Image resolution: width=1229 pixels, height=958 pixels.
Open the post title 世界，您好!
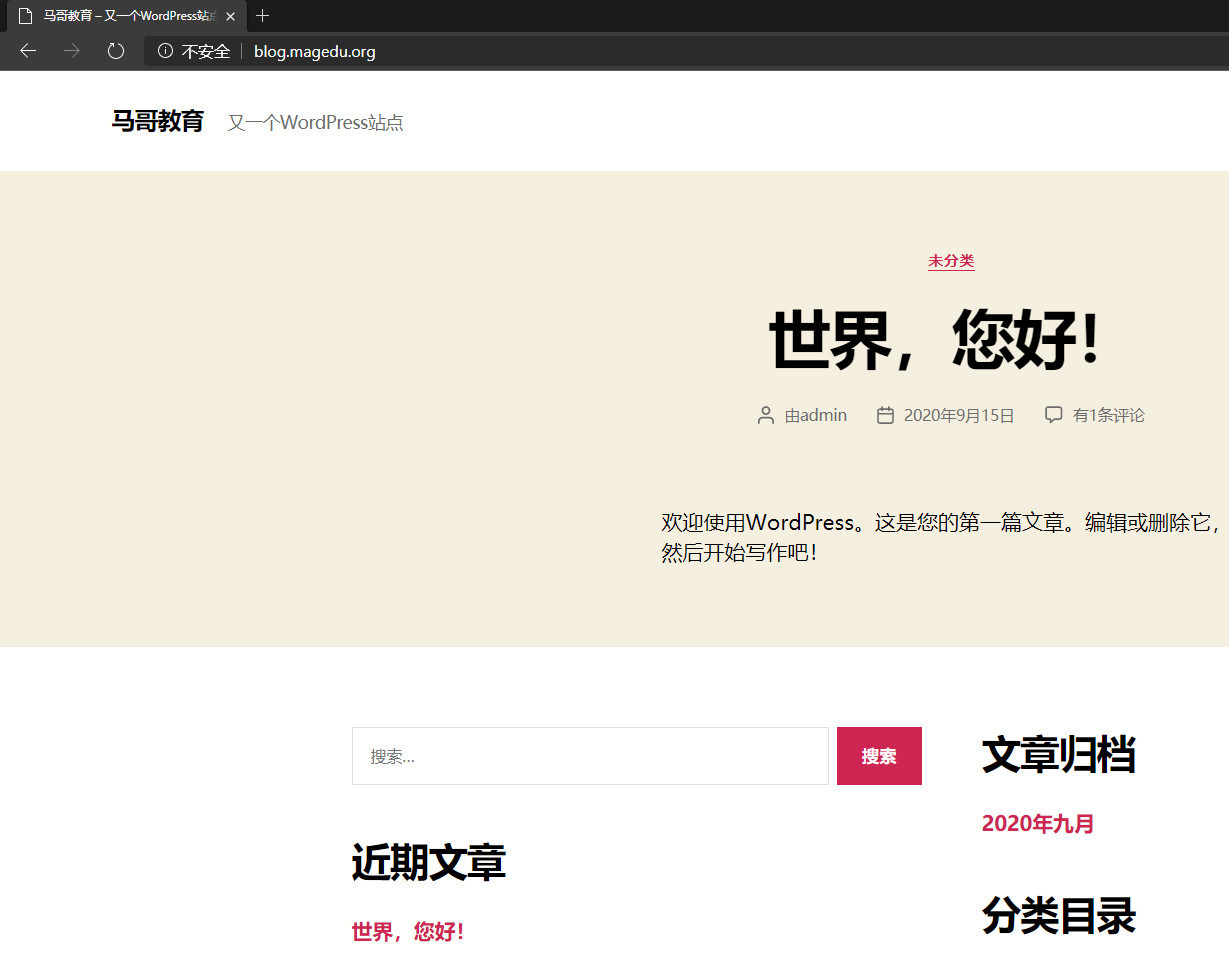(935, 340)
